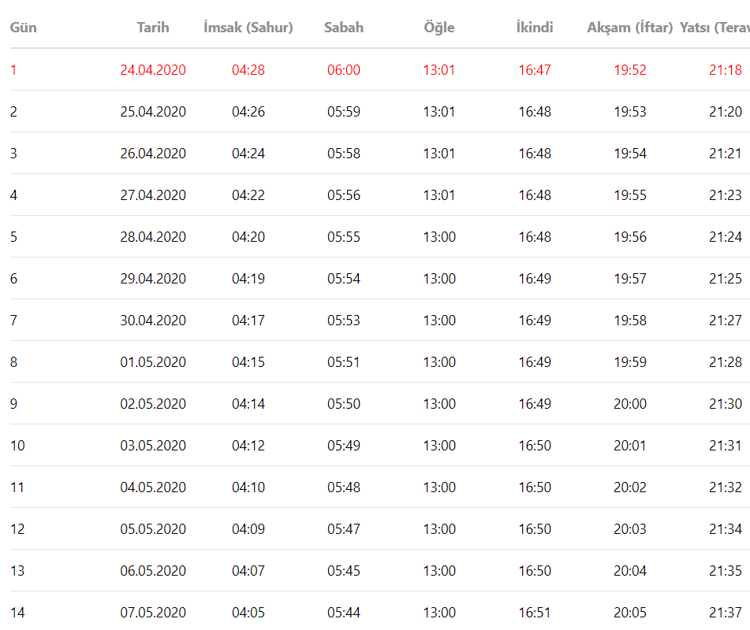Select the İmsak (Sahur) column header

click(x=248, y=28)
